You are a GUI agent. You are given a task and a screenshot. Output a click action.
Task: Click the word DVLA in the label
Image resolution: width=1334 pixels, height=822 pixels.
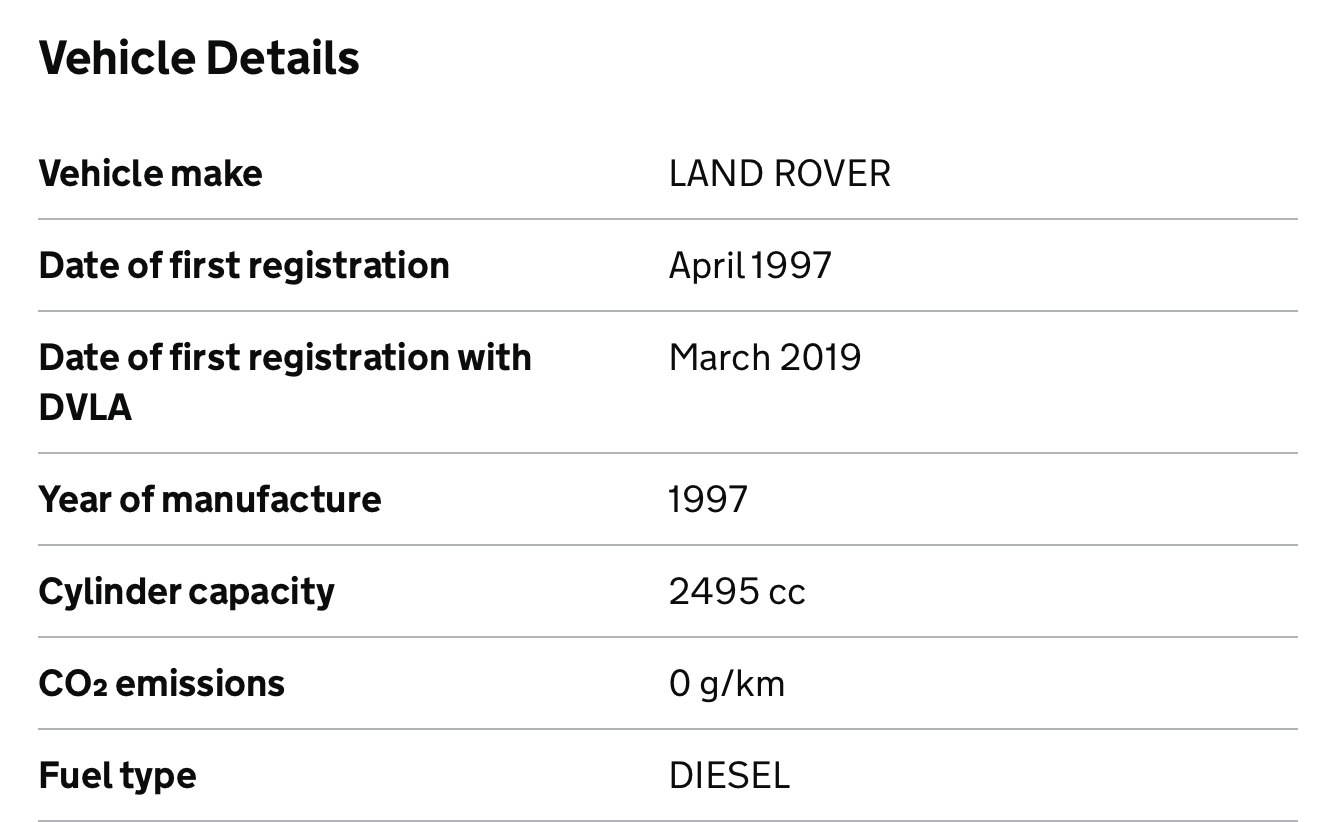85,408
